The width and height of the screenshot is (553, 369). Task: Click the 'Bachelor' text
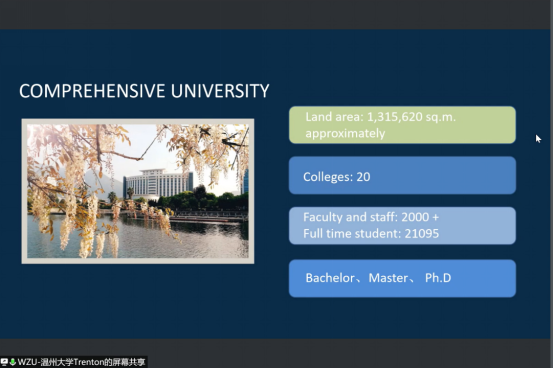point(330,278)
